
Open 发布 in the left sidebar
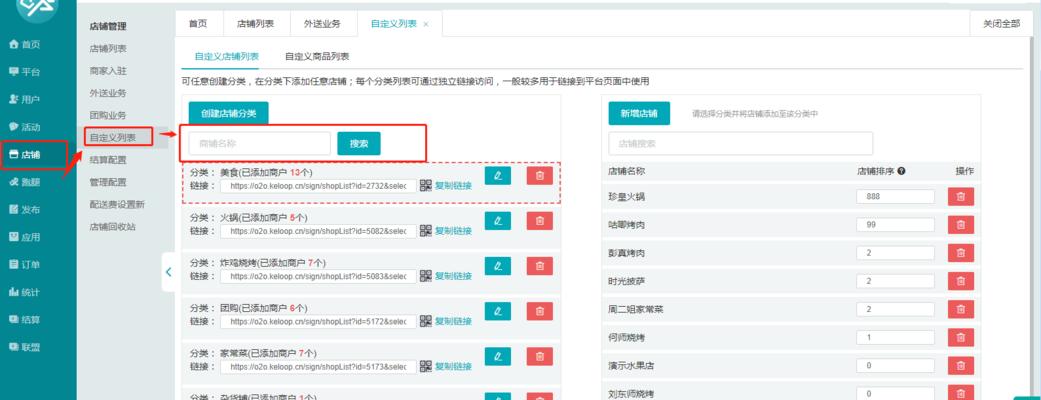coord(25,210)
